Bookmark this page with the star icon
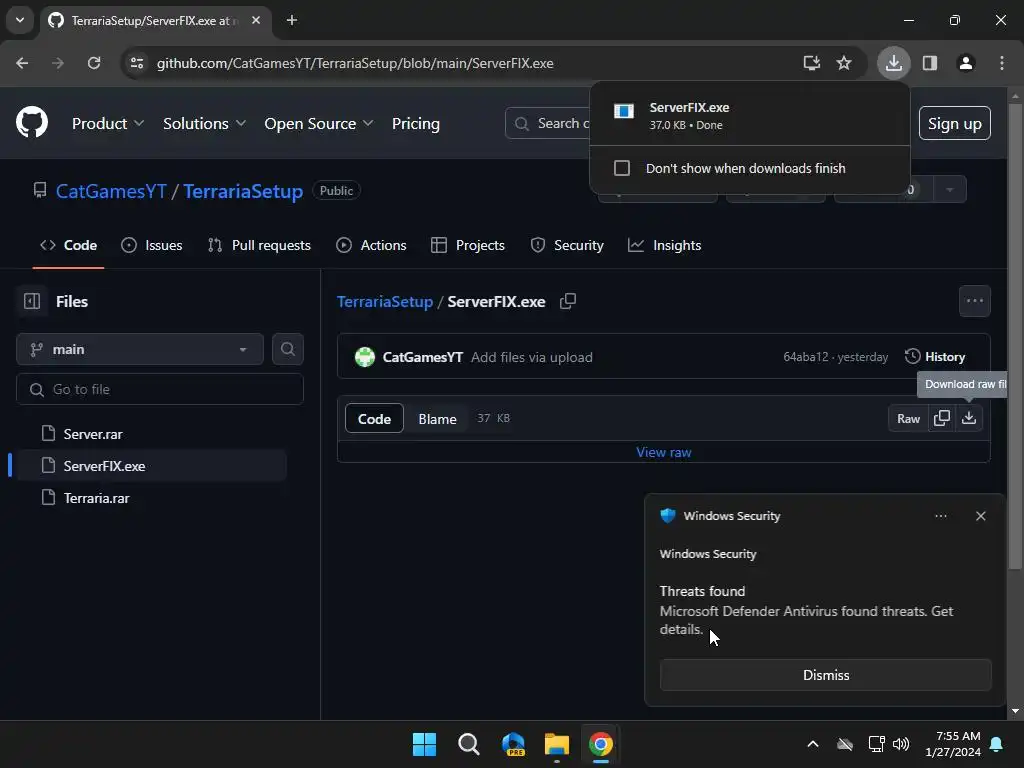 pos(844,63)
